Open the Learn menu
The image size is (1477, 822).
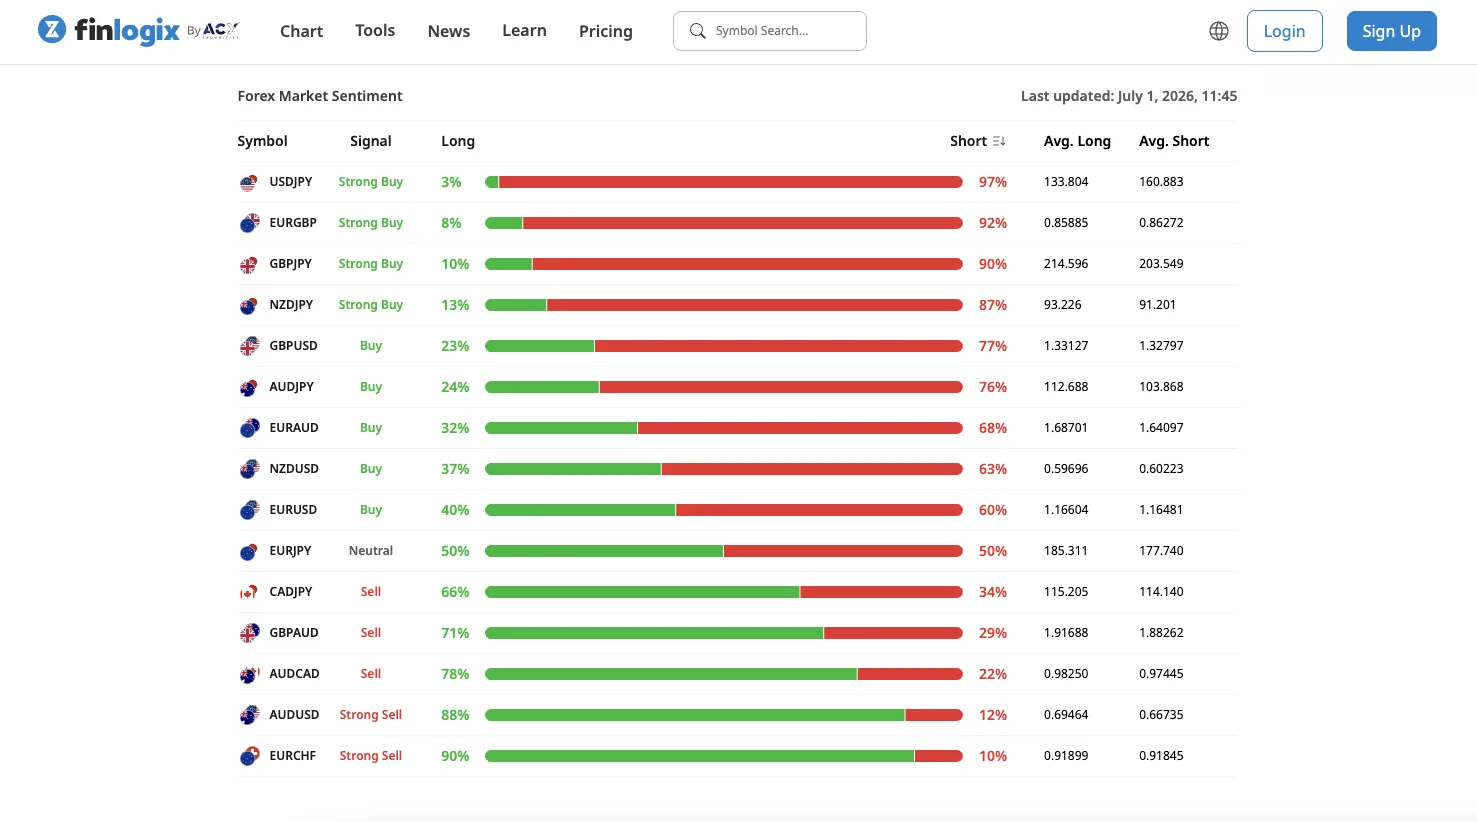click(x=524, y=31)
